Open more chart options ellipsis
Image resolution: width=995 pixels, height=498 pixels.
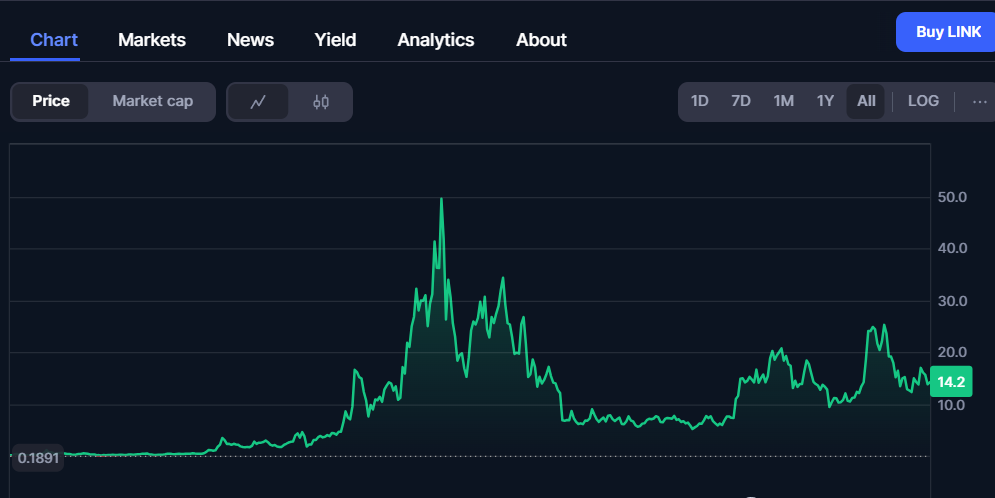[x=979, y=101]
